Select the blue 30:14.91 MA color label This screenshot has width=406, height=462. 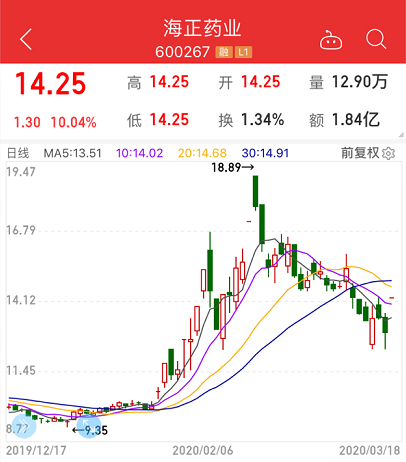[265, 153]
